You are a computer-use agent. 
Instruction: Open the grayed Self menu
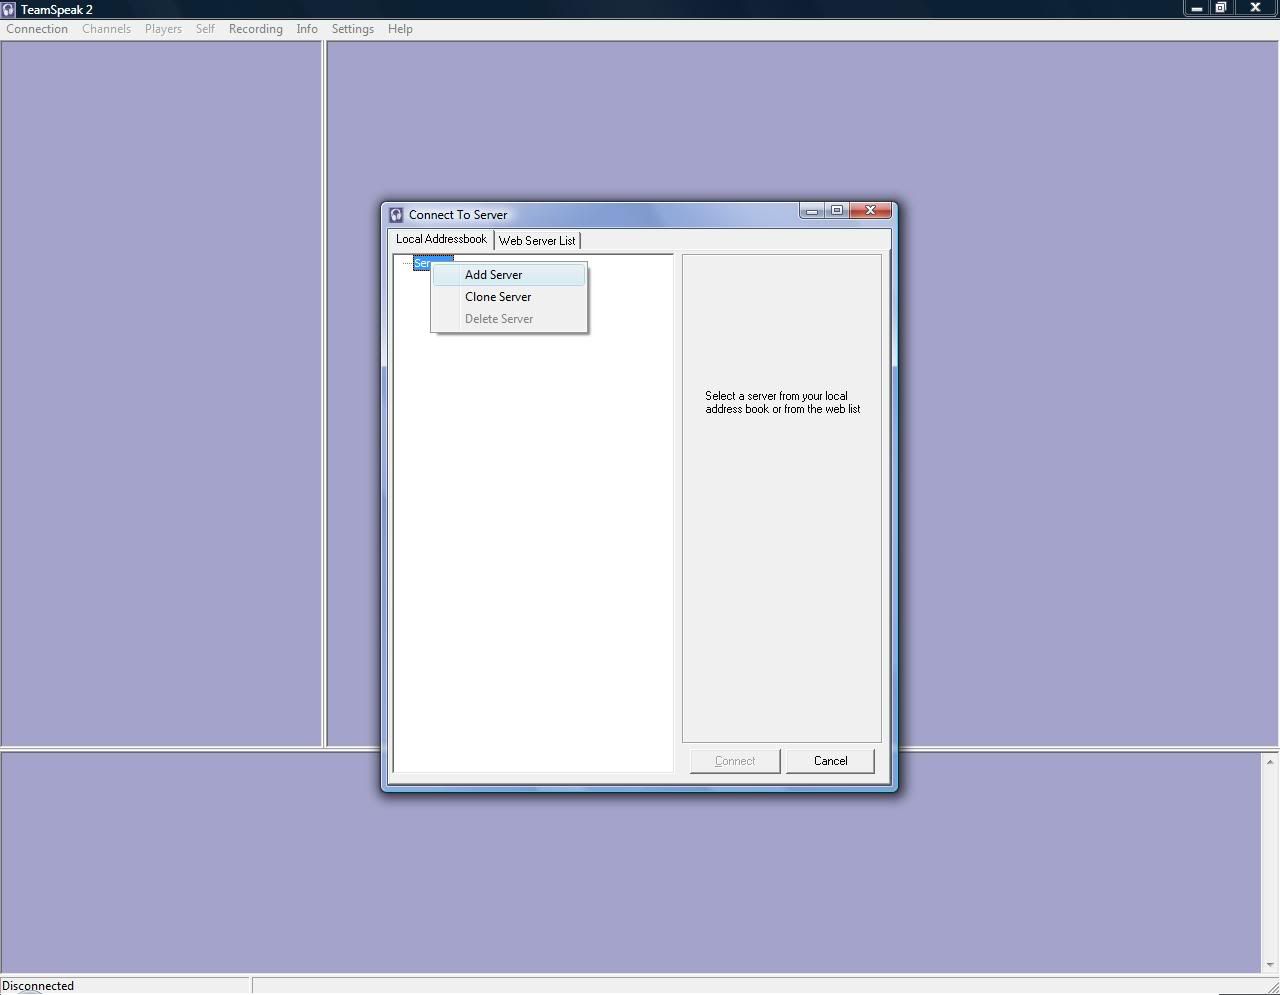(x=205, y=29)
